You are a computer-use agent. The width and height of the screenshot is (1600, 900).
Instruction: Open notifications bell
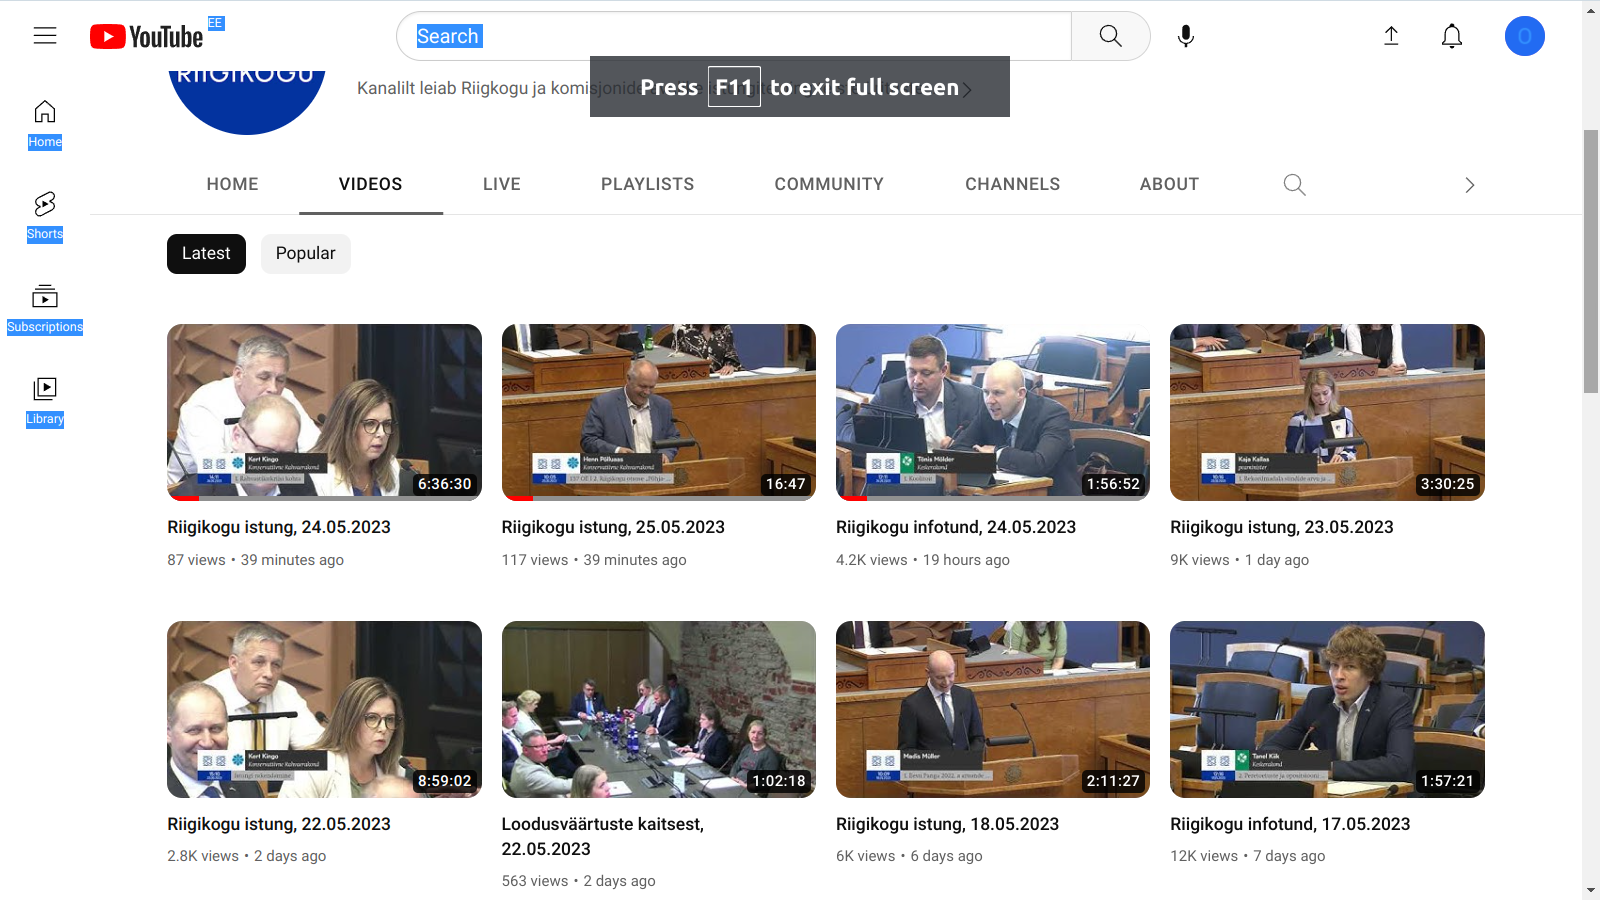coord(1451,36)
